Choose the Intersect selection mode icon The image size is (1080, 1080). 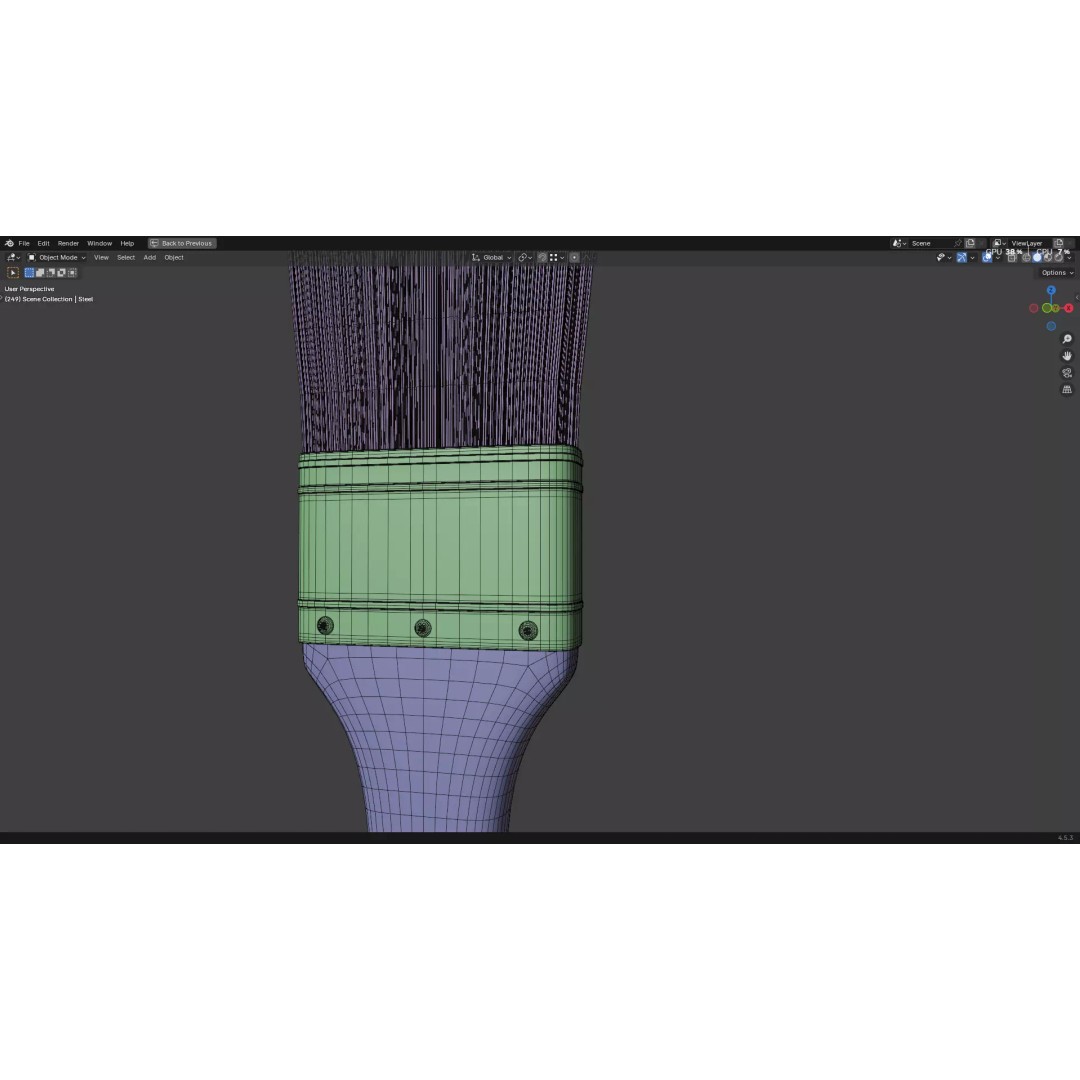click(72, 273)
